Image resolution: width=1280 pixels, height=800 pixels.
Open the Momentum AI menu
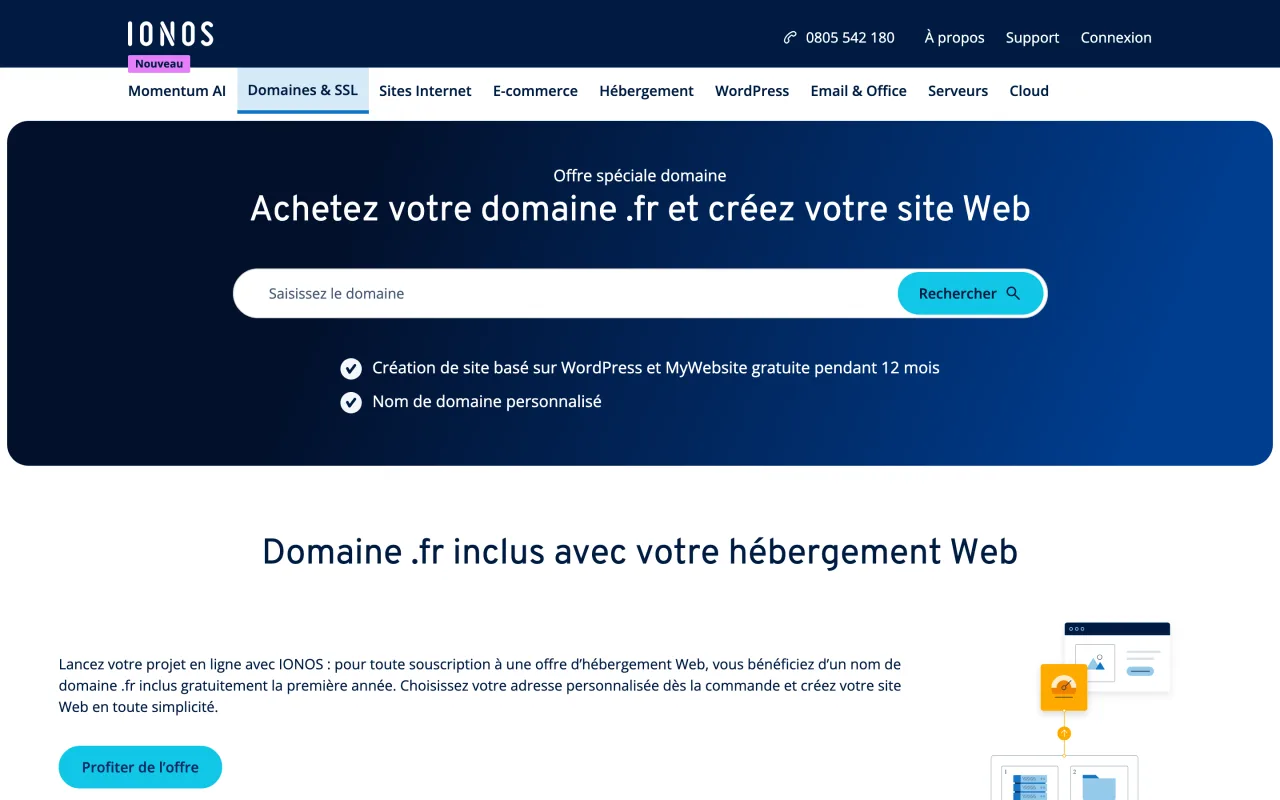click(177, 91)
